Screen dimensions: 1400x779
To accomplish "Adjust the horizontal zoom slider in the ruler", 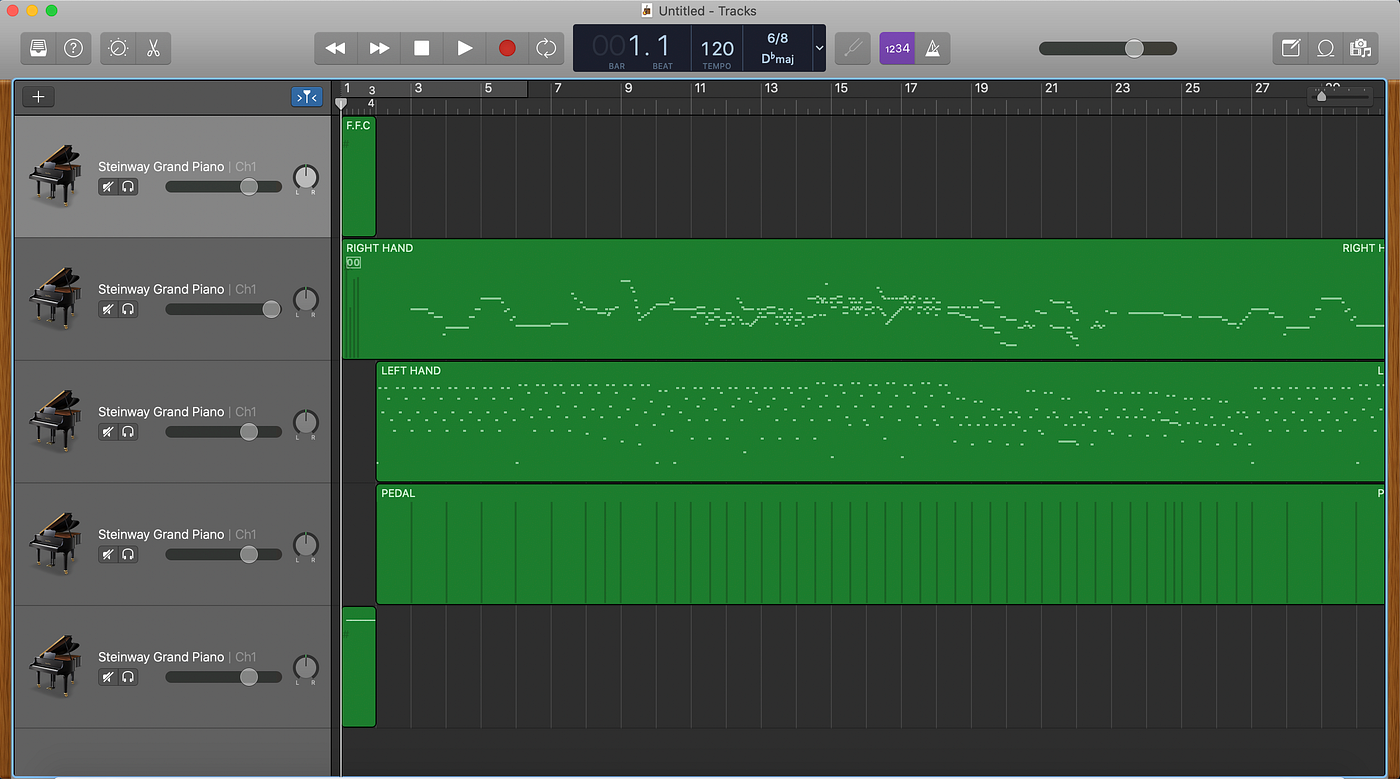I will (1341, 95).
